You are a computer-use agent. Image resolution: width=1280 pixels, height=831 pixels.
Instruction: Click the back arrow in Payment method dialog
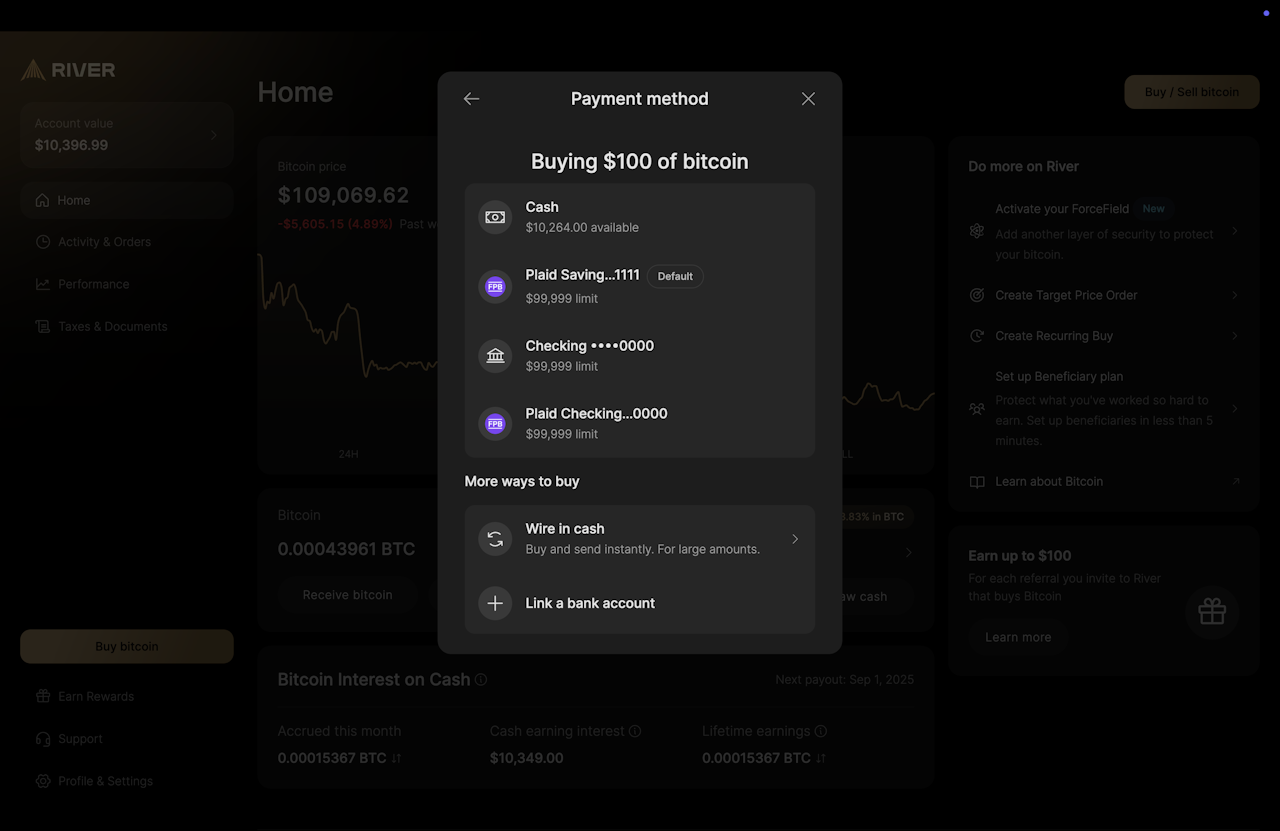click(471, 99)
